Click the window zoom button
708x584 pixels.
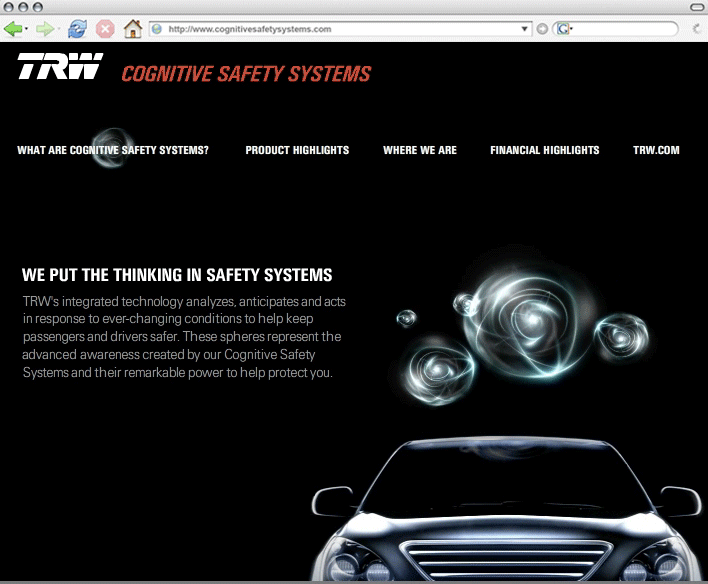[x=38, y=7]
